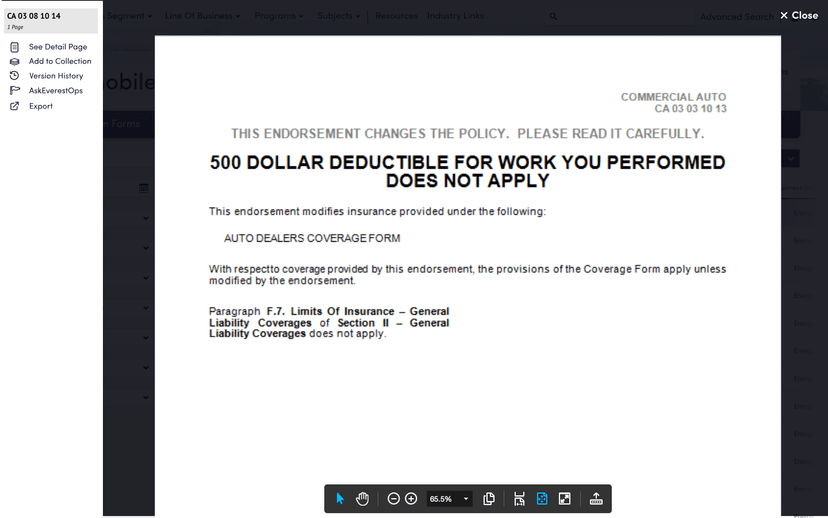This screenshot has height=518, width=828.
Task: Open Industry Links in navigation bar
Action: tap(455, 16)
